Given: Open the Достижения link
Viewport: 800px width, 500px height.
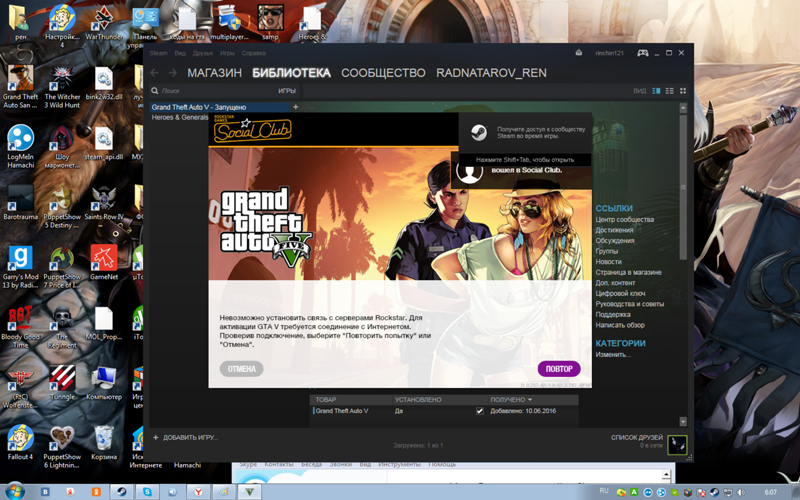Looking at the screenshot, I should click(614, 230).
